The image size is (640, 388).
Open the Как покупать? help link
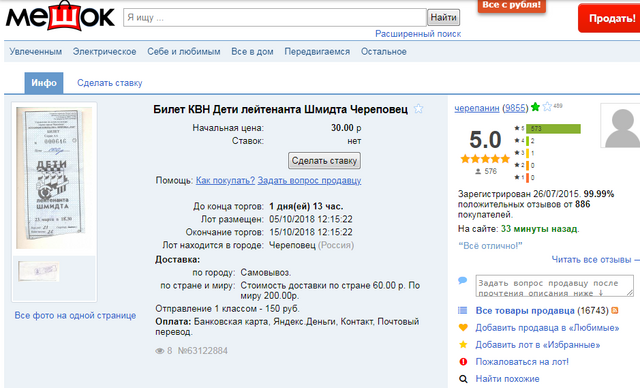[x=225, y=180]
